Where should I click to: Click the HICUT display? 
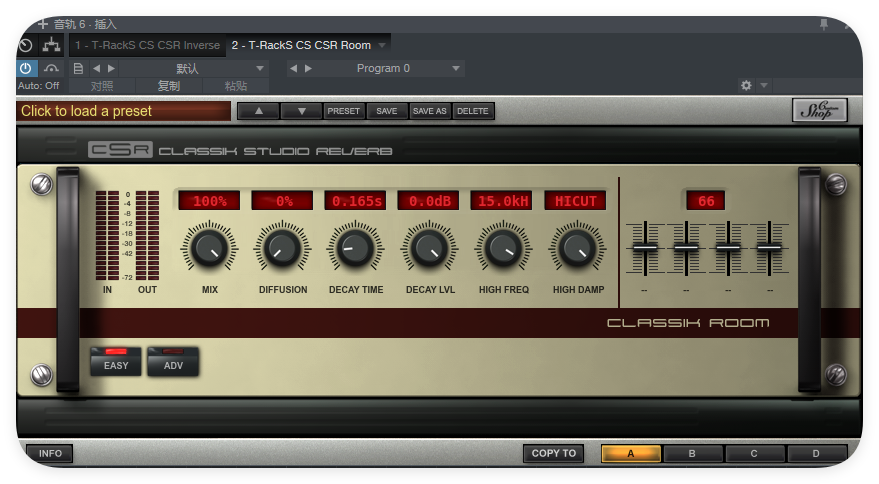tap(576, 201)
